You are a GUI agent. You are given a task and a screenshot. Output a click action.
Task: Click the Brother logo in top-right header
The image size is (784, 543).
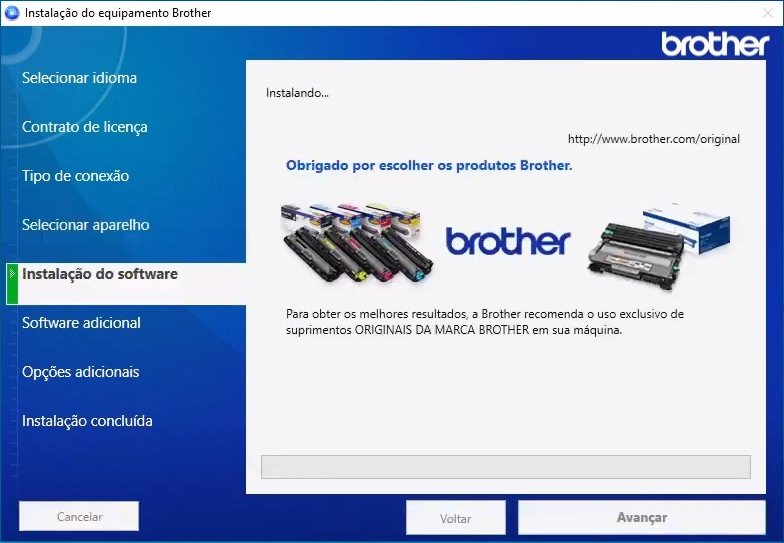[x=715, y=44]
